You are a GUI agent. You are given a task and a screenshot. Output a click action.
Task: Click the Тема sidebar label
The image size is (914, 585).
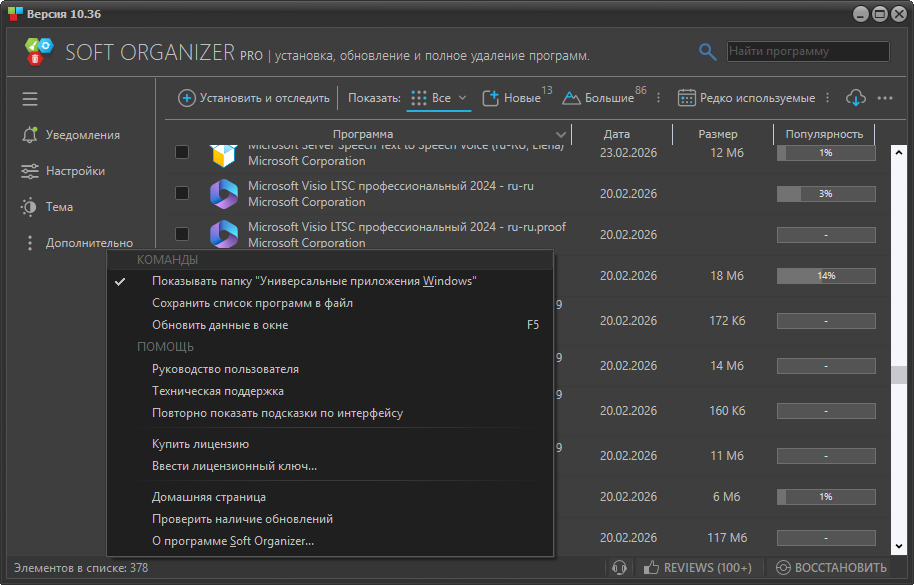[59, 207]
